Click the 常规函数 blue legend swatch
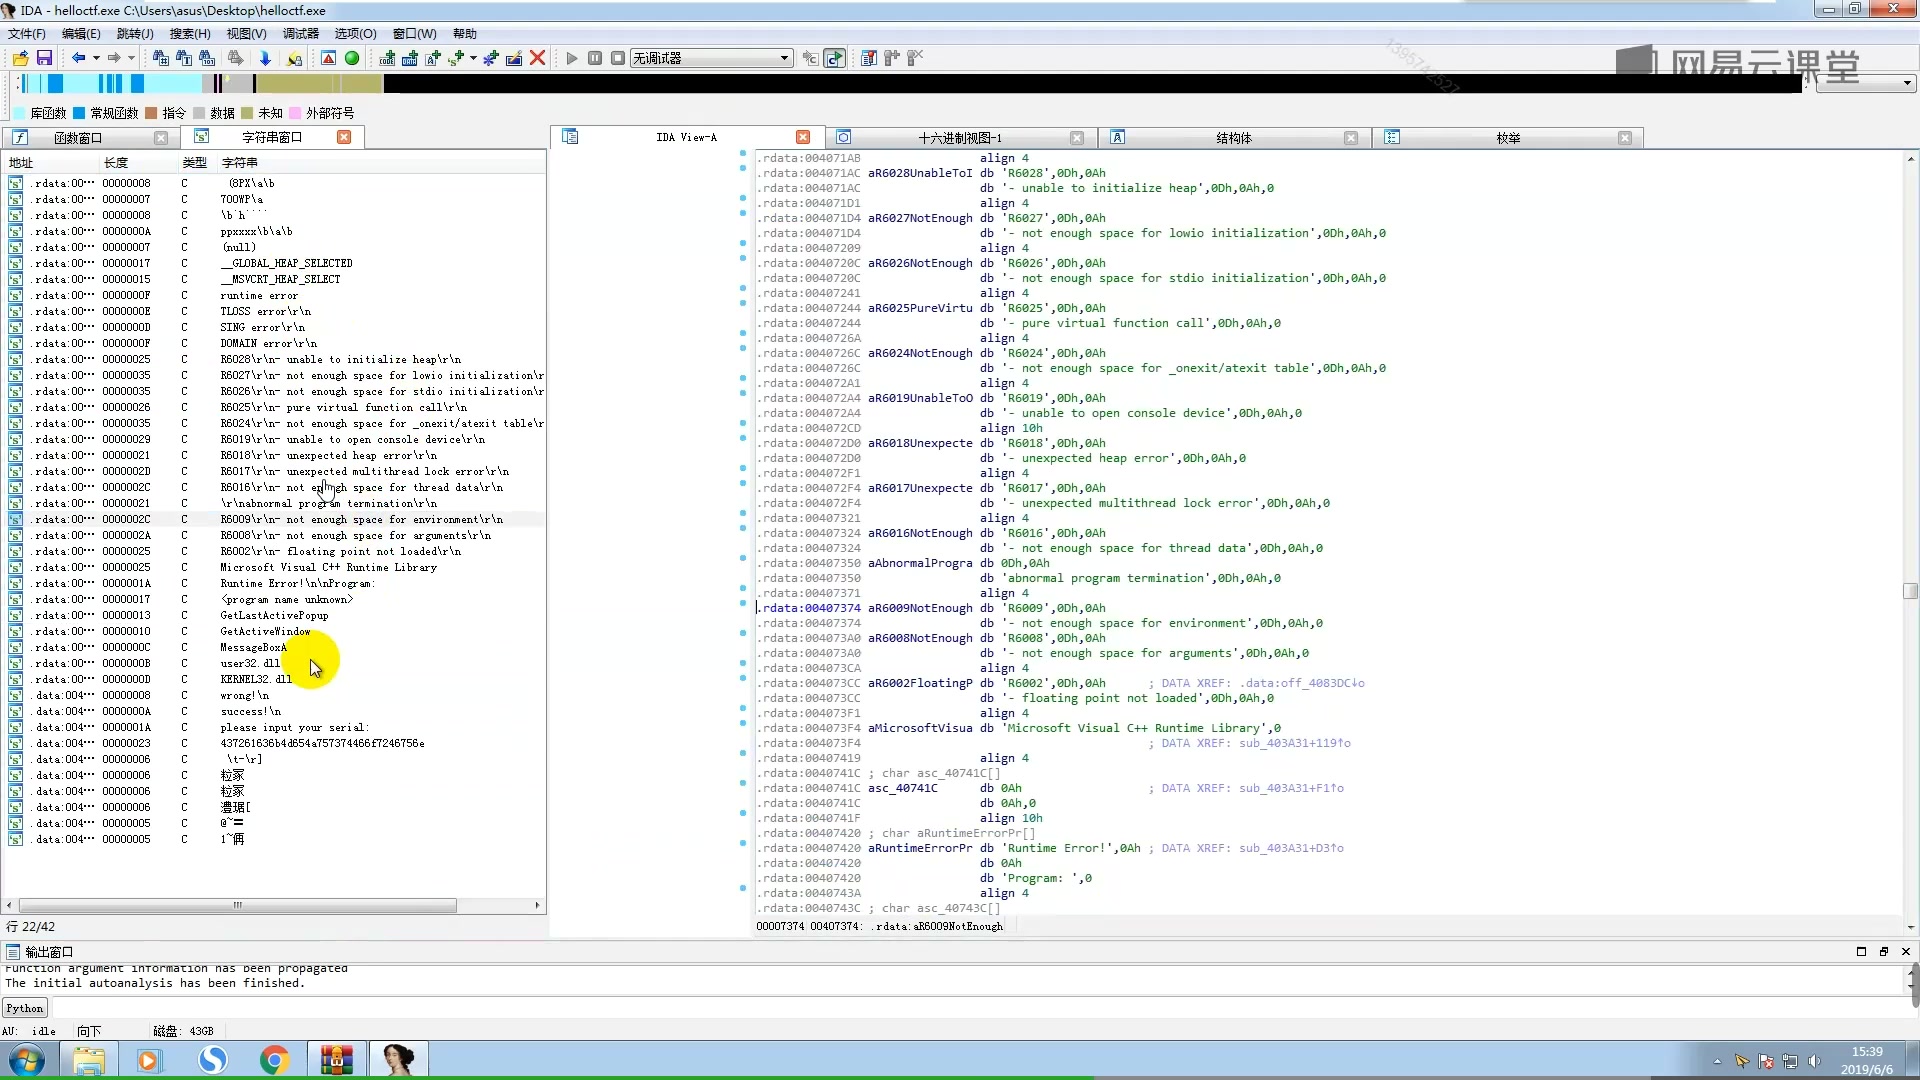 tap(79, 113)
